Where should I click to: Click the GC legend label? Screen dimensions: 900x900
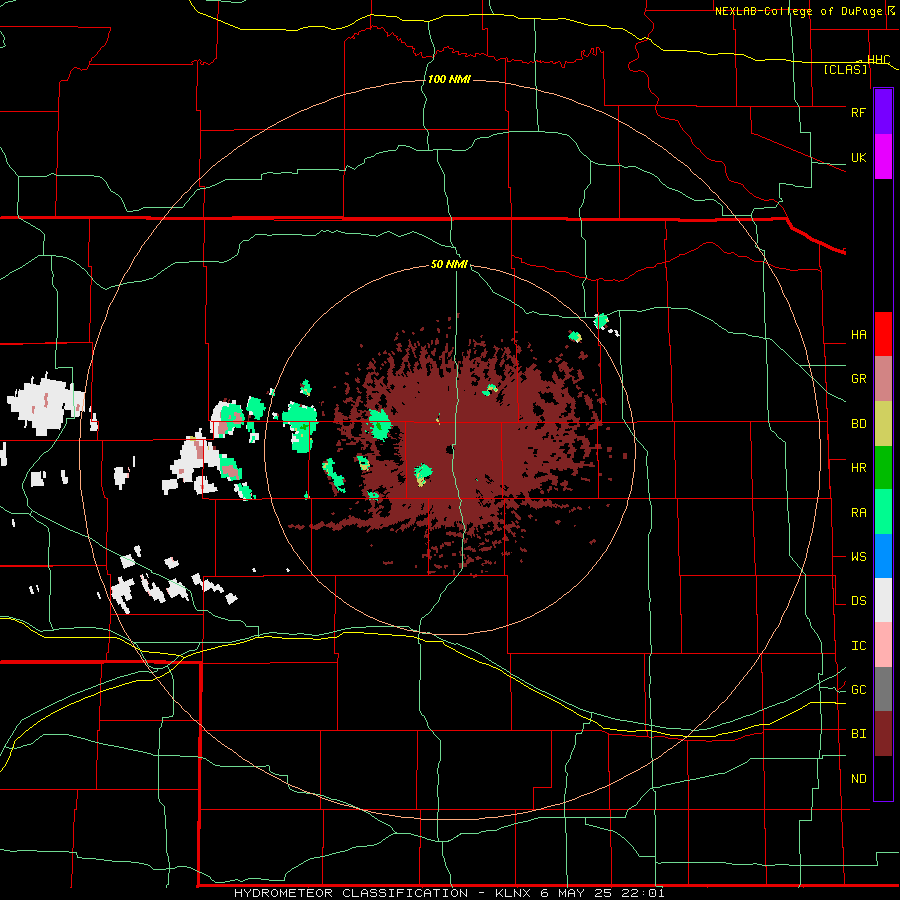pos(858,690)
